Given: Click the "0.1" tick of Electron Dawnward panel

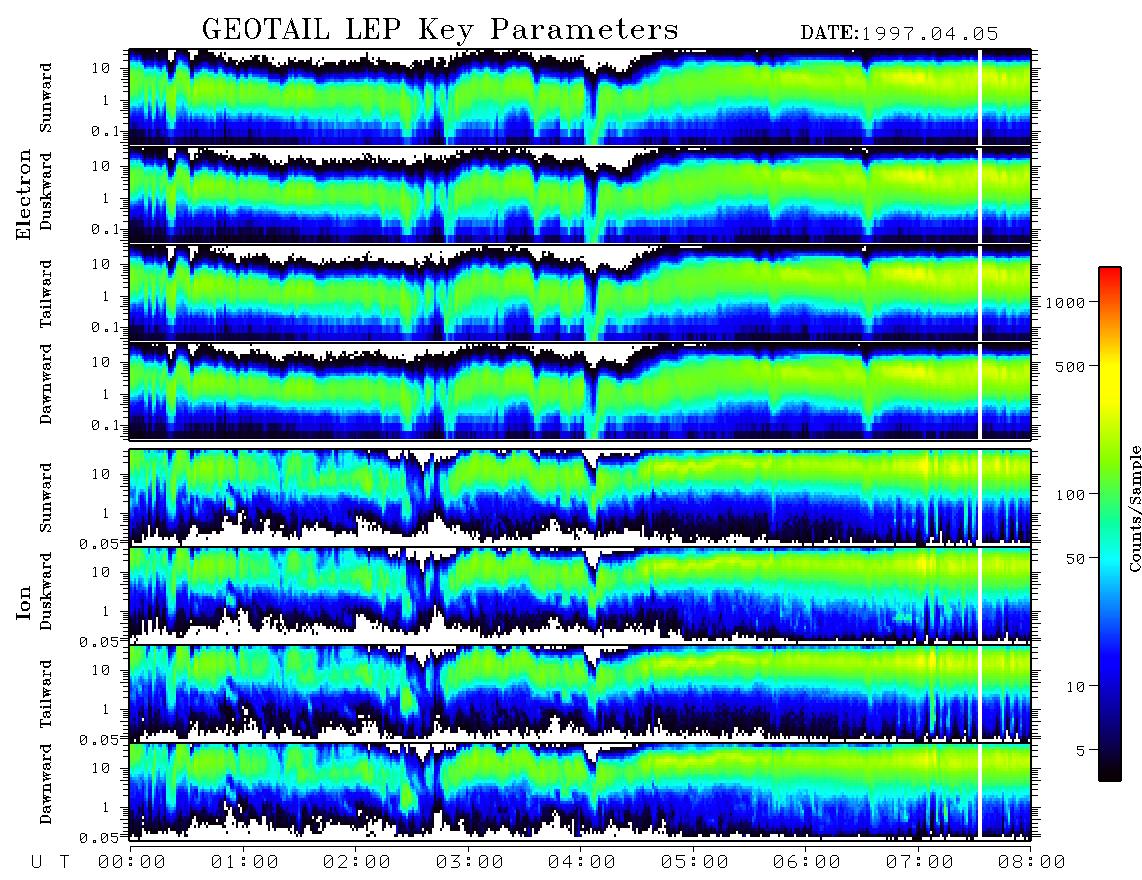Looking at the screenshot, I should (x=105, y=425).
